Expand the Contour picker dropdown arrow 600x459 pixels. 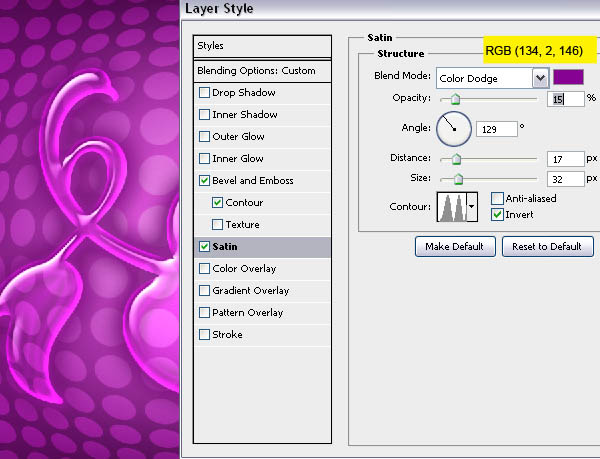click(472, 207)
